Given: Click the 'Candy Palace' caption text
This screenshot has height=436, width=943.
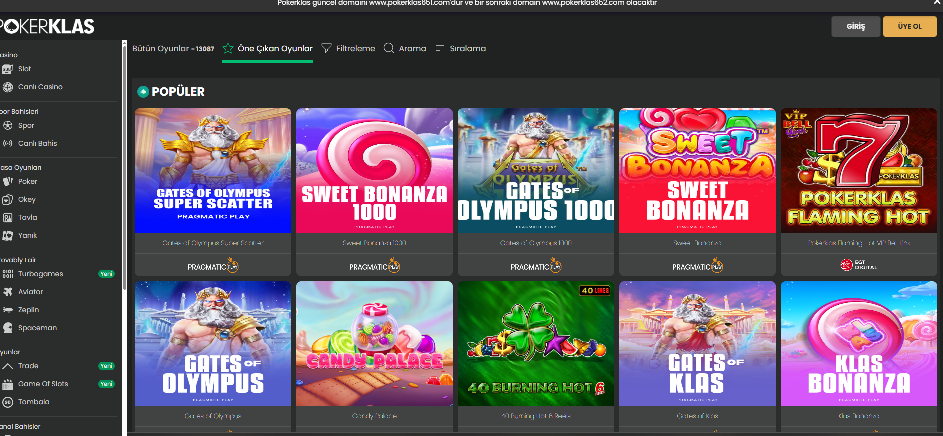Looking at the screenshot, I should 374,416.
